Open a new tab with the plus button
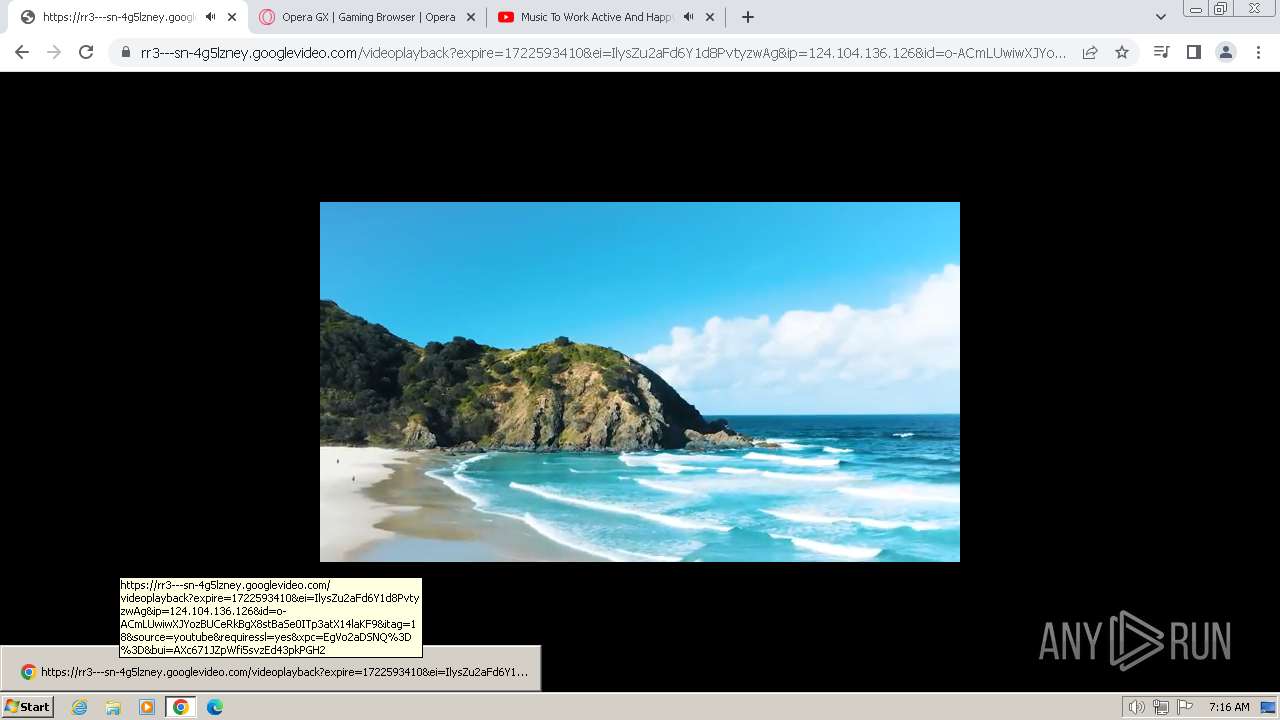1280x720 pixels. point(747,17)
